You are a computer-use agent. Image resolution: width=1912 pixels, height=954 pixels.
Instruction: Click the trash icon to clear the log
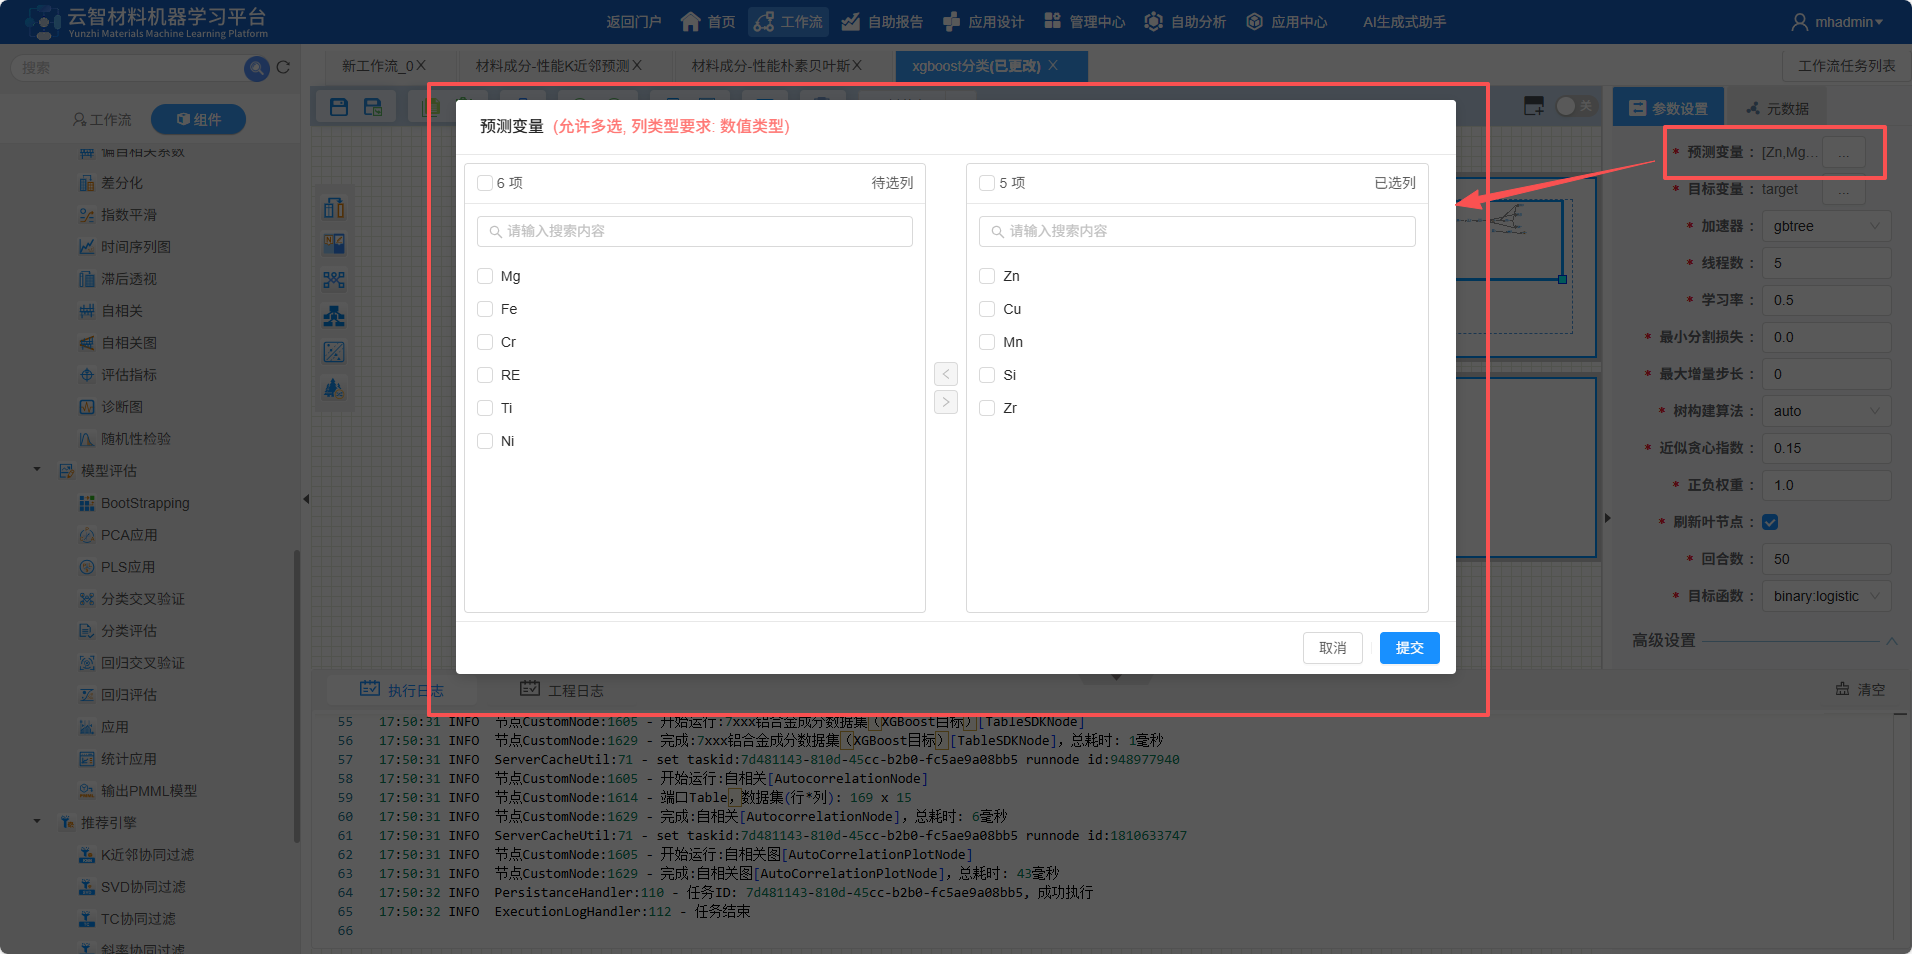[1840, 689]
